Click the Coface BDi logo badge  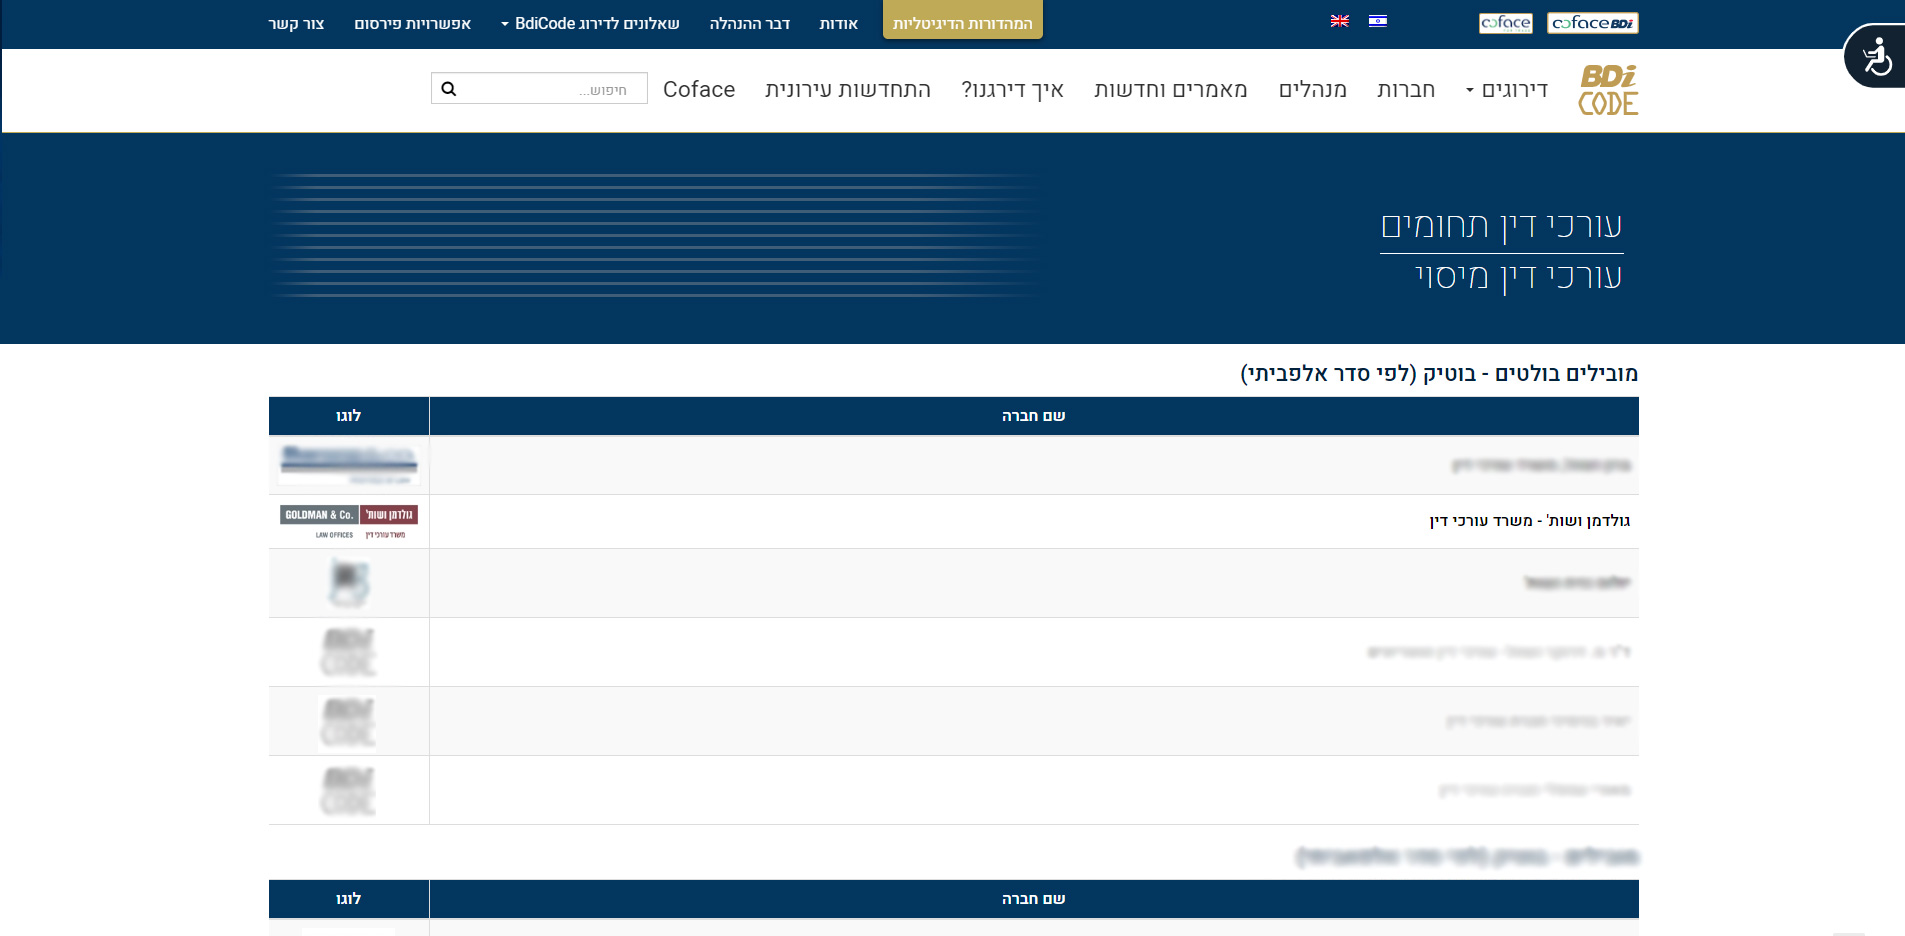(x=1592, y=23)
